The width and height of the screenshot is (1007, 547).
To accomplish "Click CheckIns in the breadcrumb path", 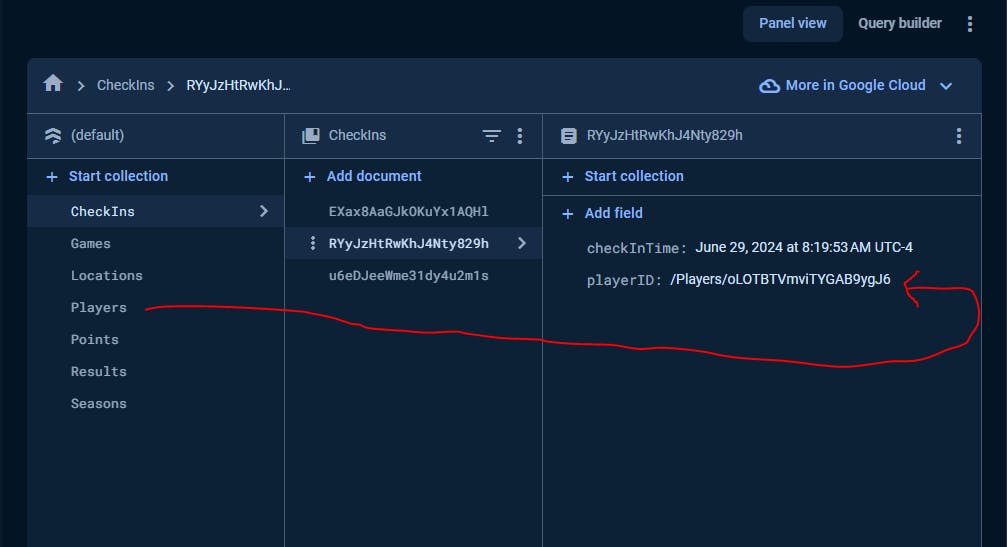I will coord(126,85).
